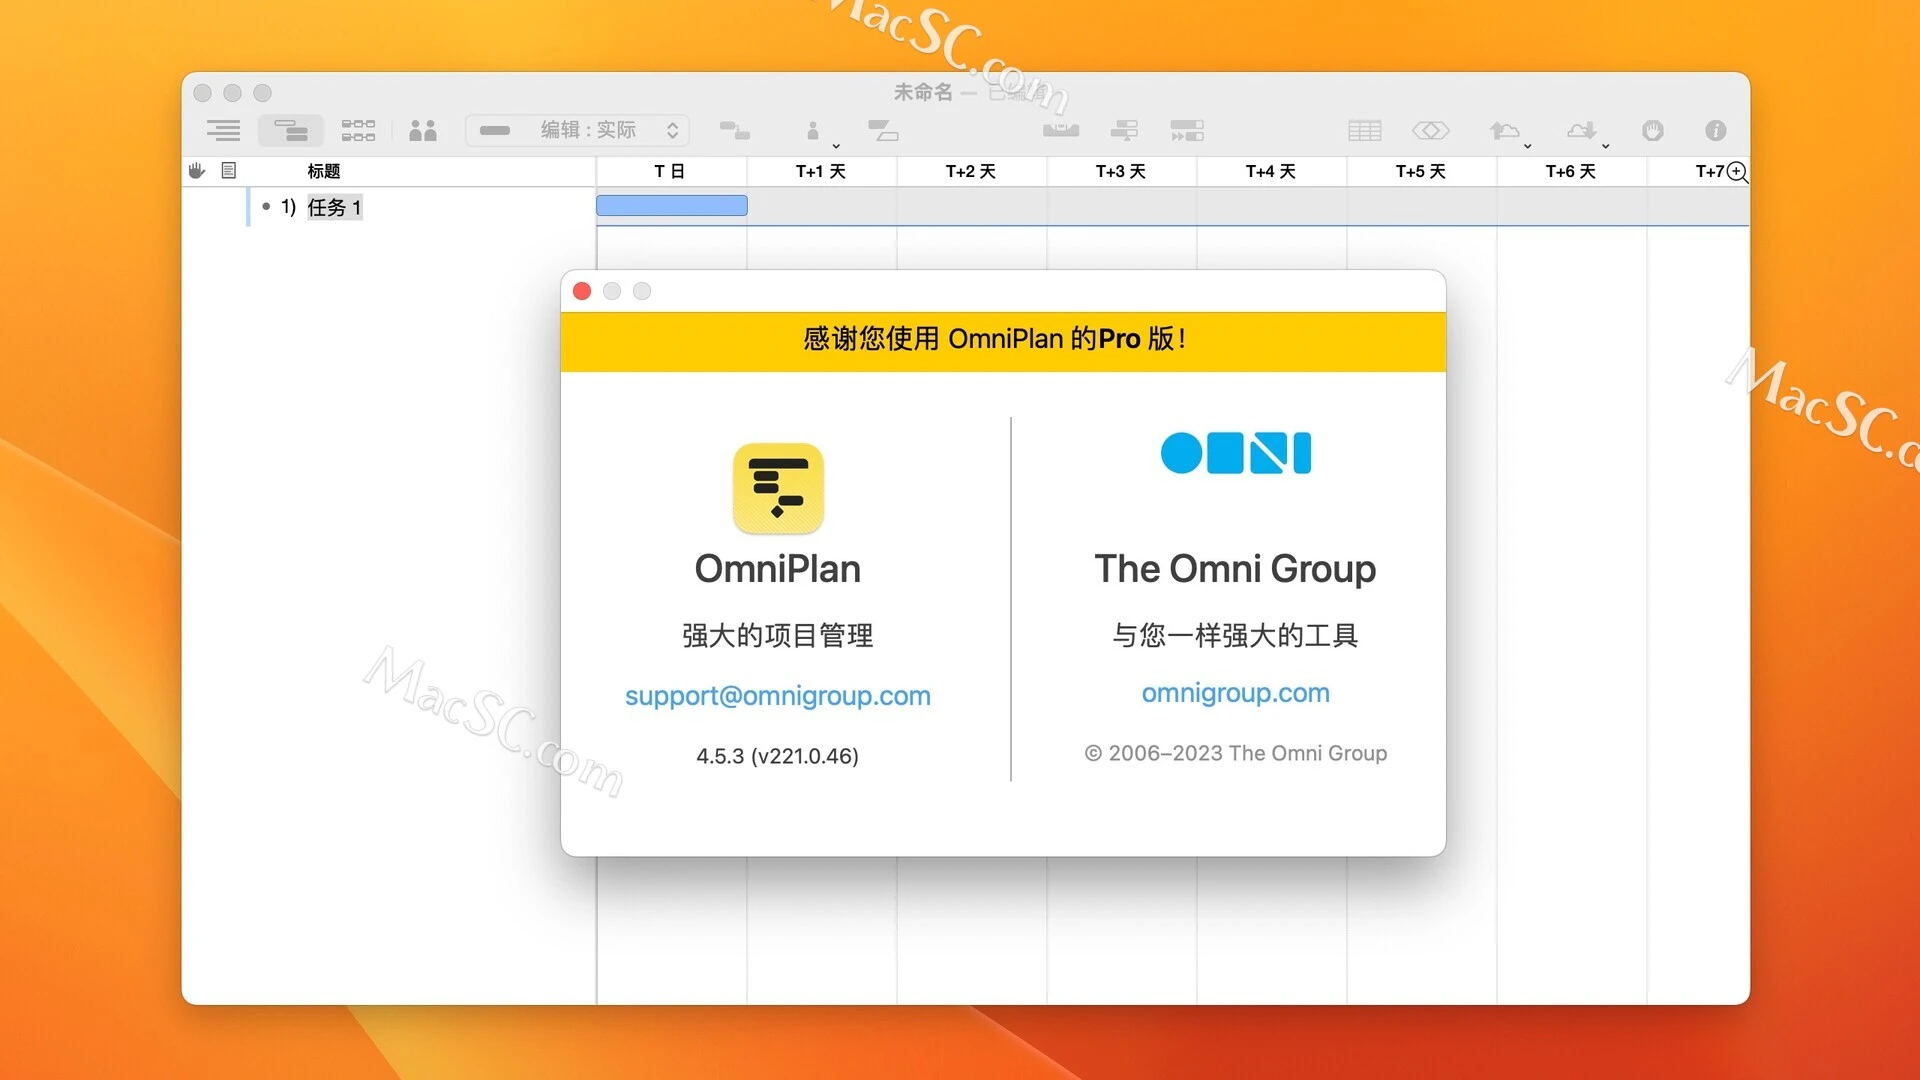This screenshot has width=1920, height=1080.
Task: Click the set baseline toolbar icon
Action: tap(1061, 130)
